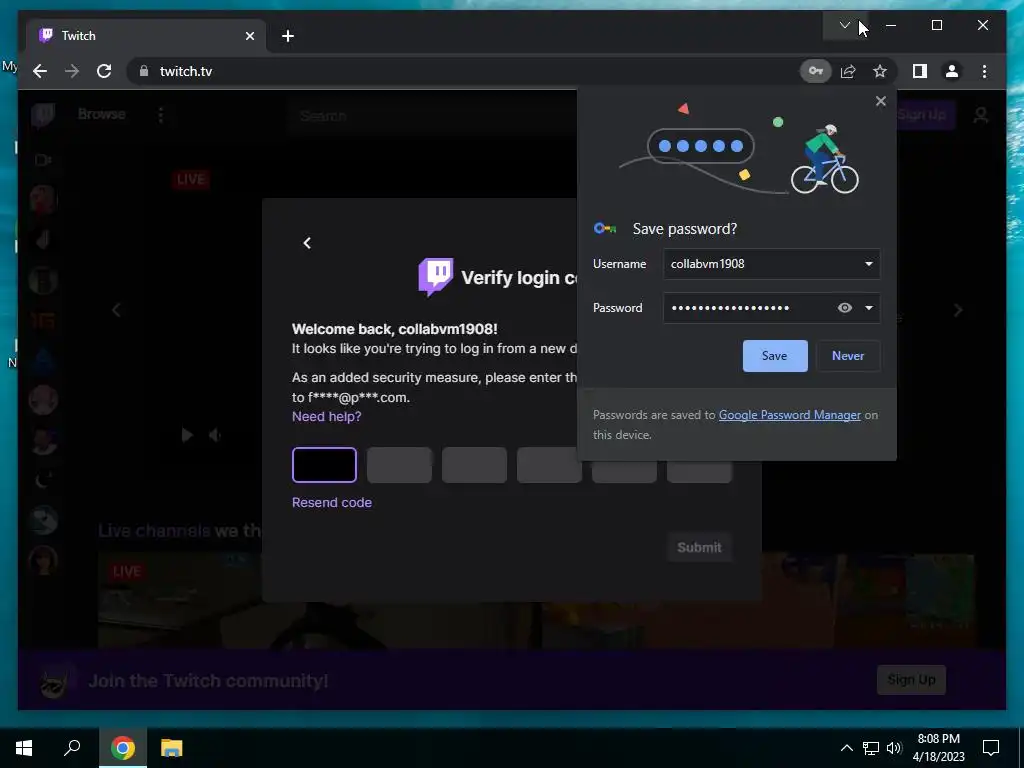Click Sign Up in the bottom banner
1024x768 pixels.
[x=911, y=680]
